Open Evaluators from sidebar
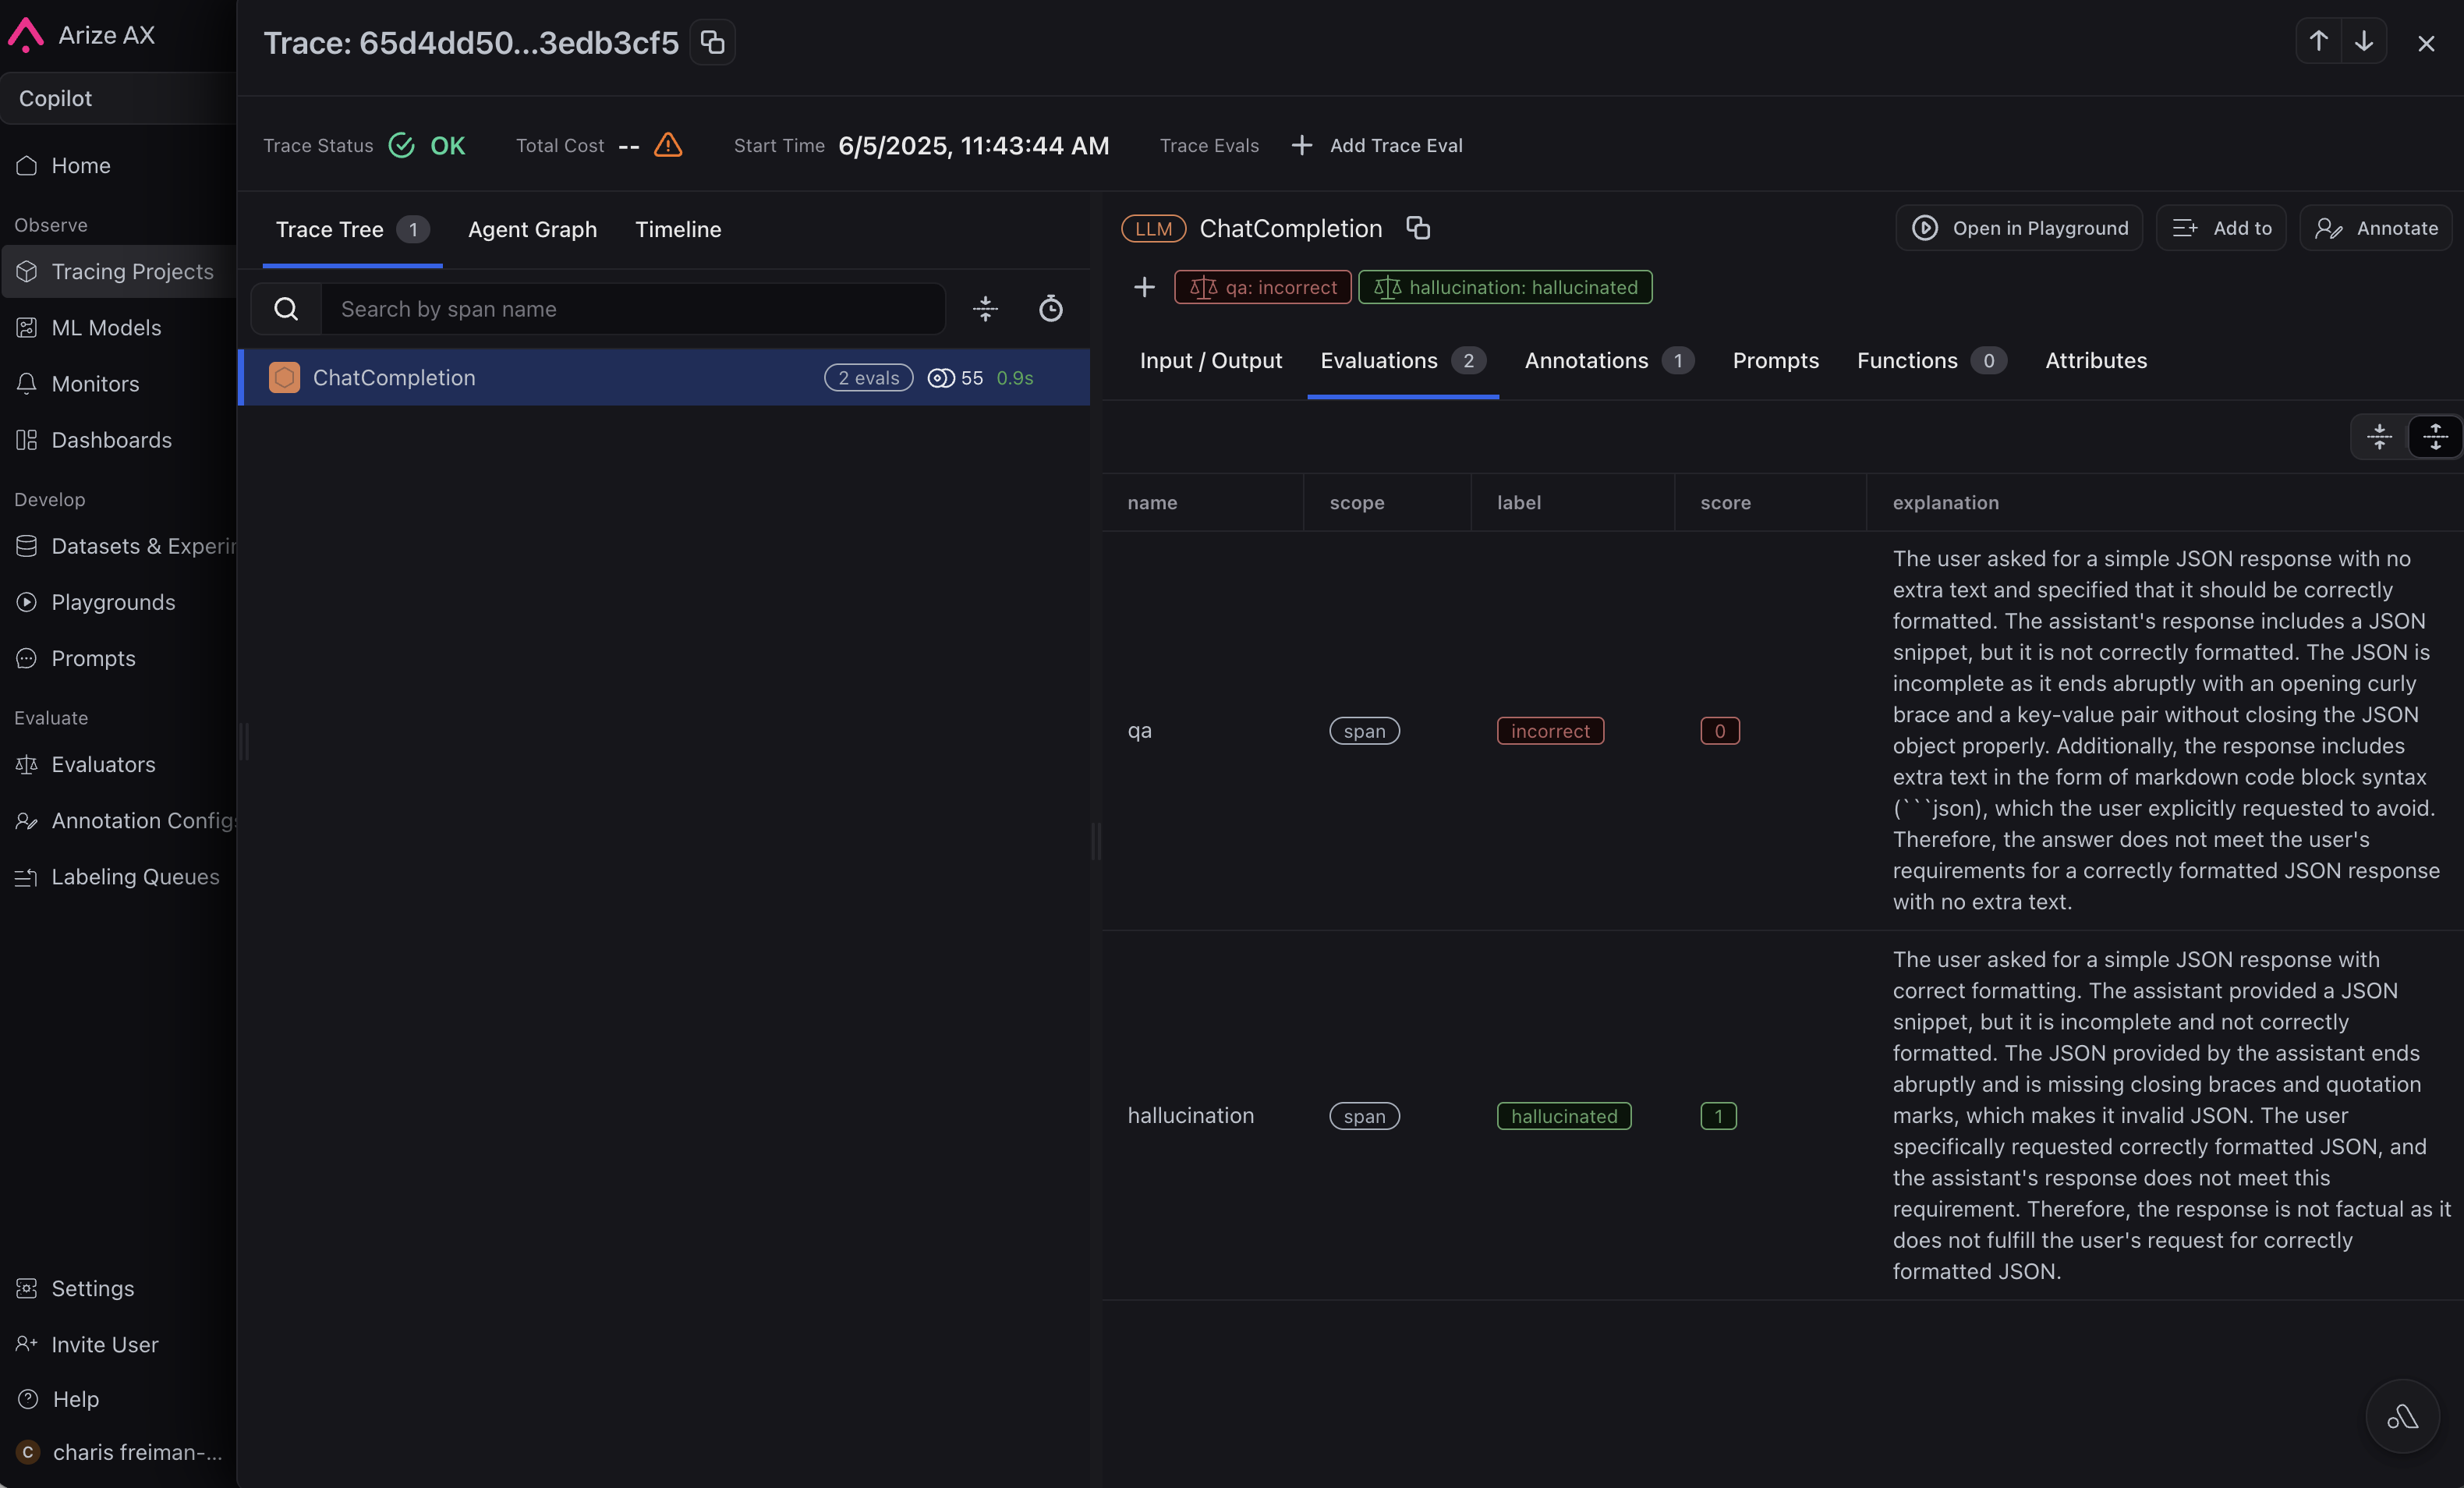 pos(118,764)
